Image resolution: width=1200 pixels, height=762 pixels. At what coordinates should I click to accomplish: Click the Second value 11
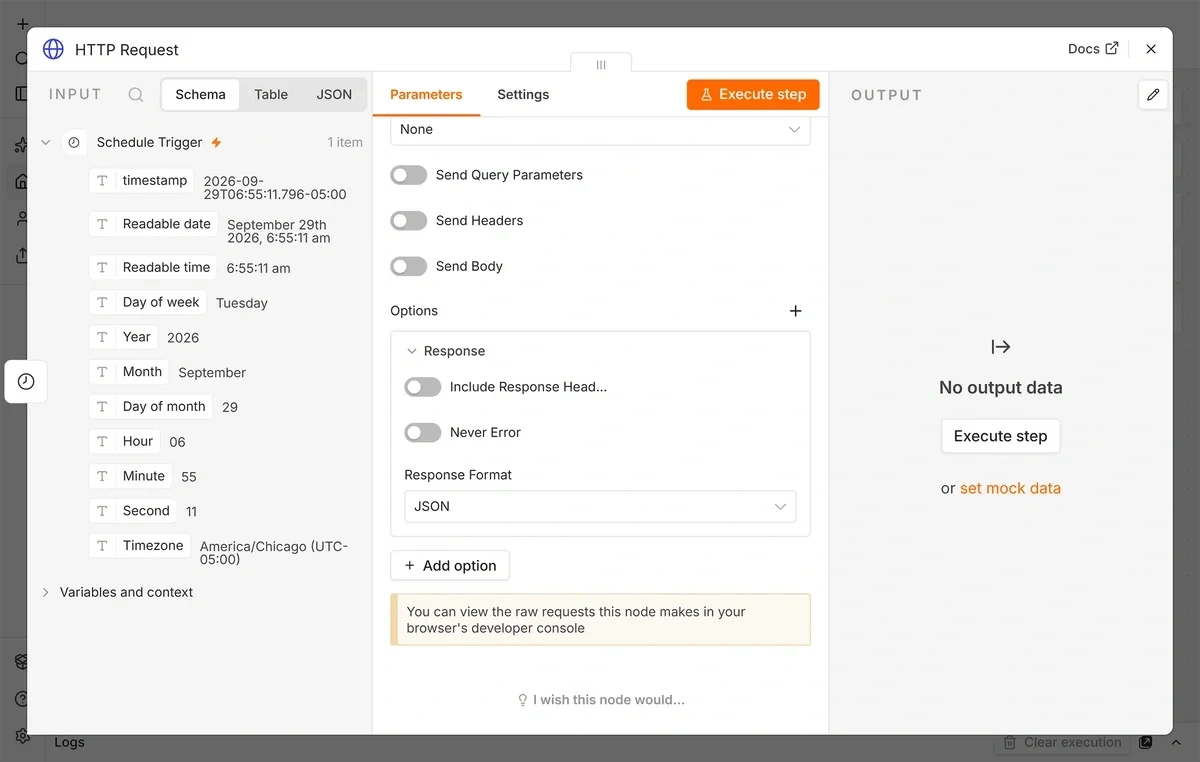(x=191, y=512)
